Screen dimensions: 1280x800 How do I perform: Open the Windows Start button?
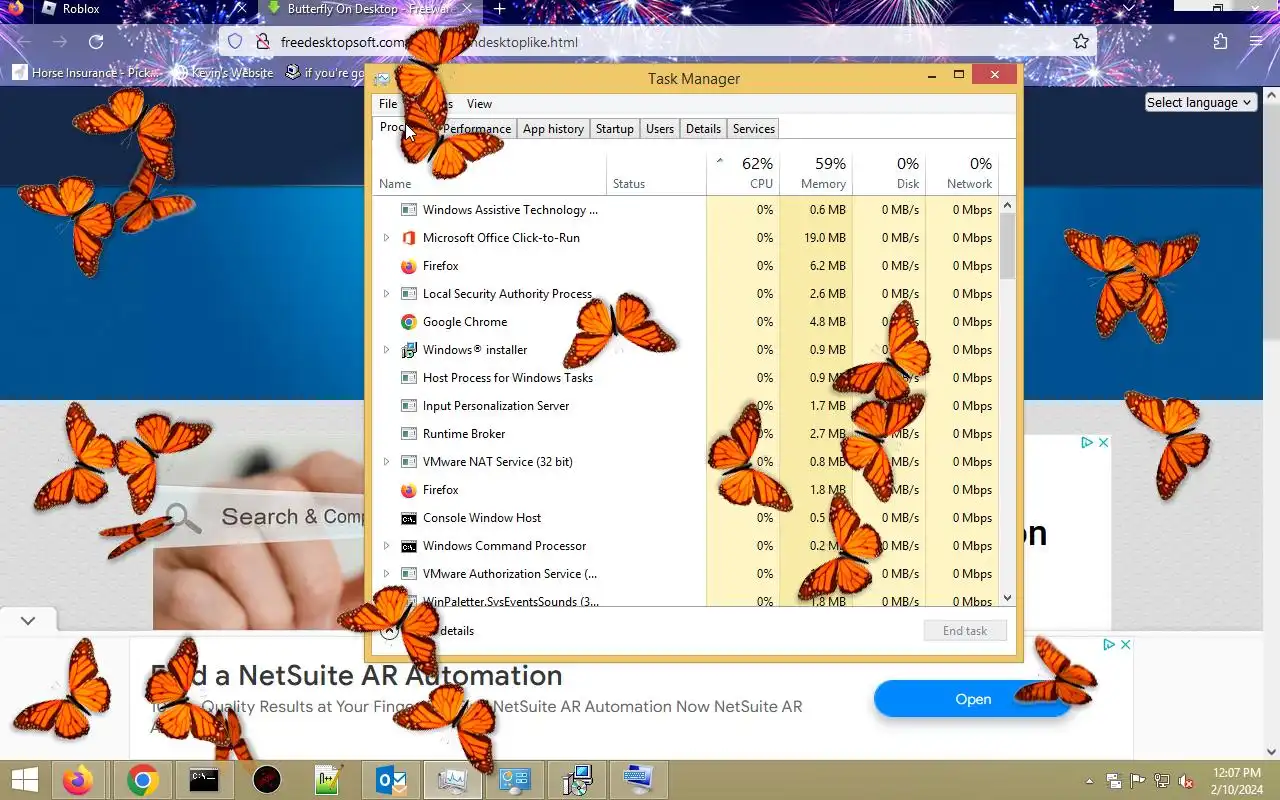point(24,780)
